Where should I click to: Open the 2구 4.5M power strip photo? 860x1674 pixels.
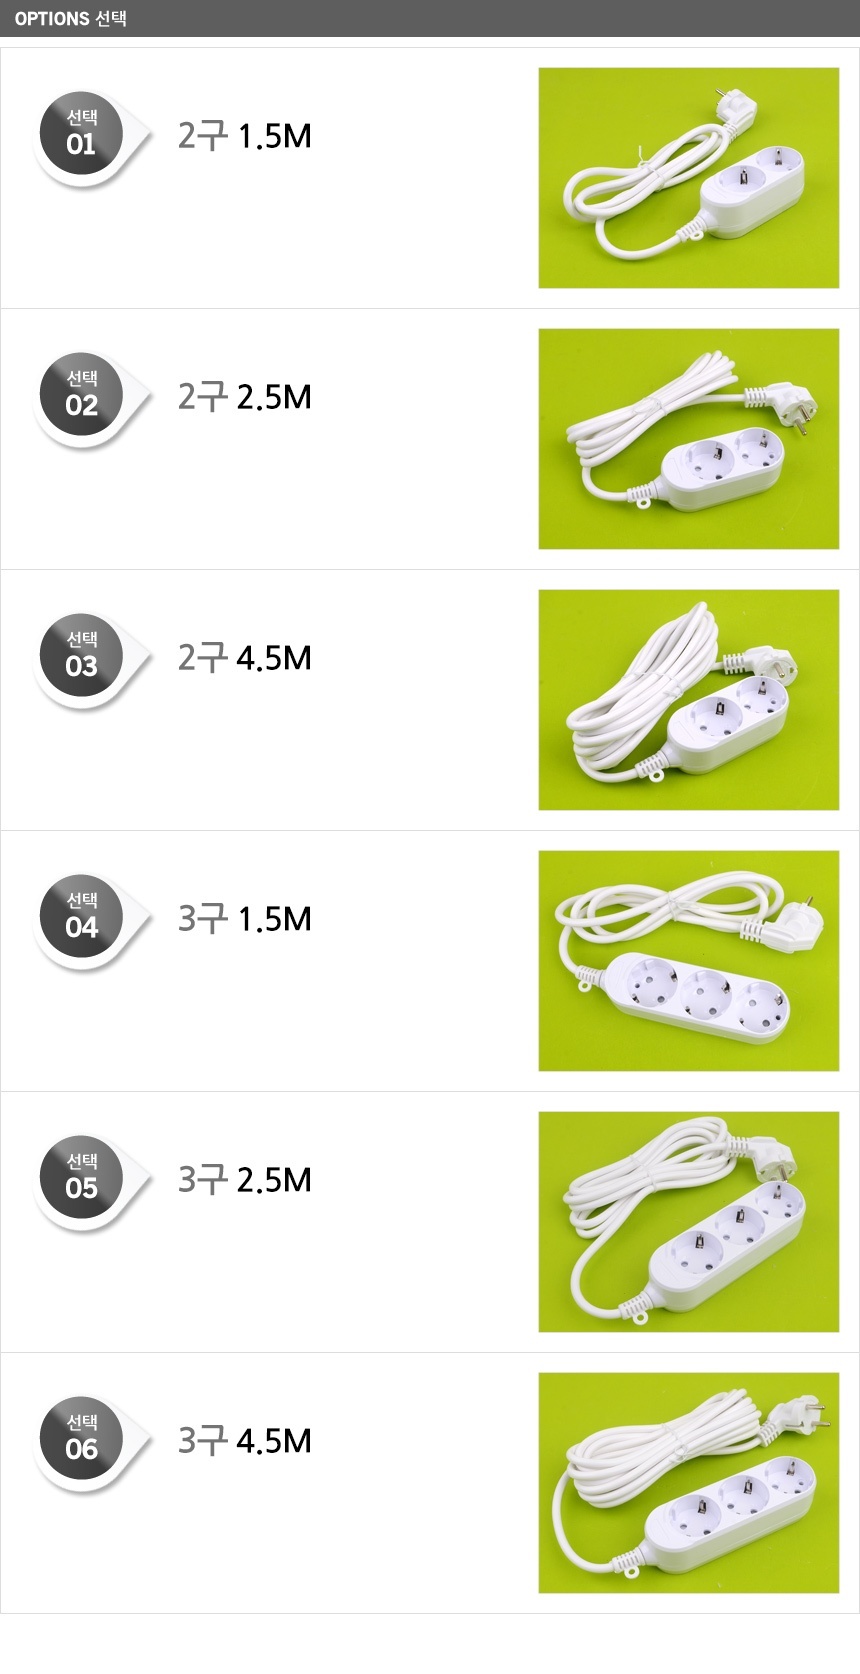point(689,700)
